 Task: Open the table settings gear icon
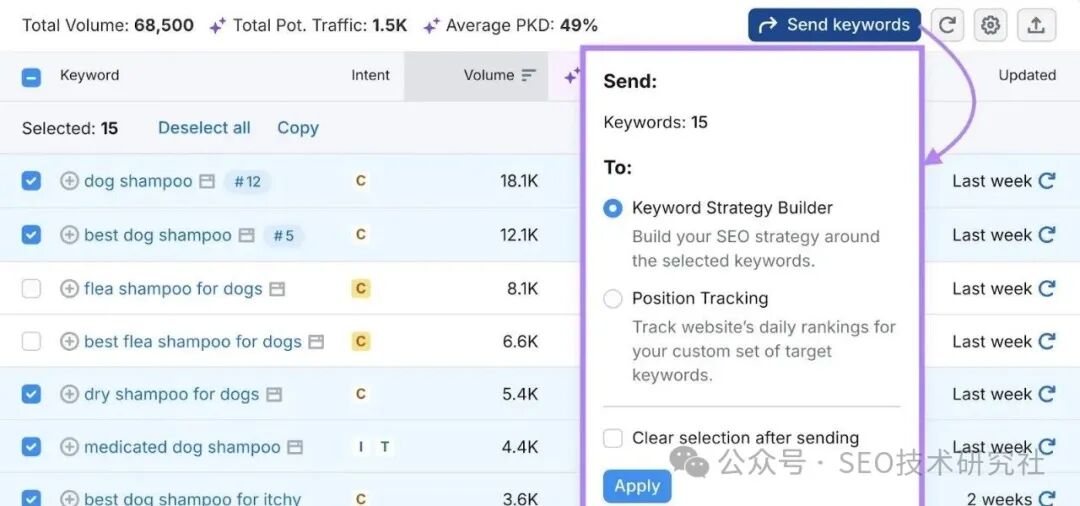[990, 25]
